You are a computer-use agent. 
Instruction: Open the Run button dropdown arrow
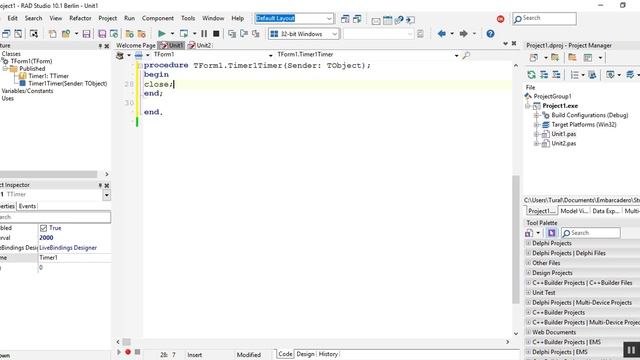tap(172, 33)
